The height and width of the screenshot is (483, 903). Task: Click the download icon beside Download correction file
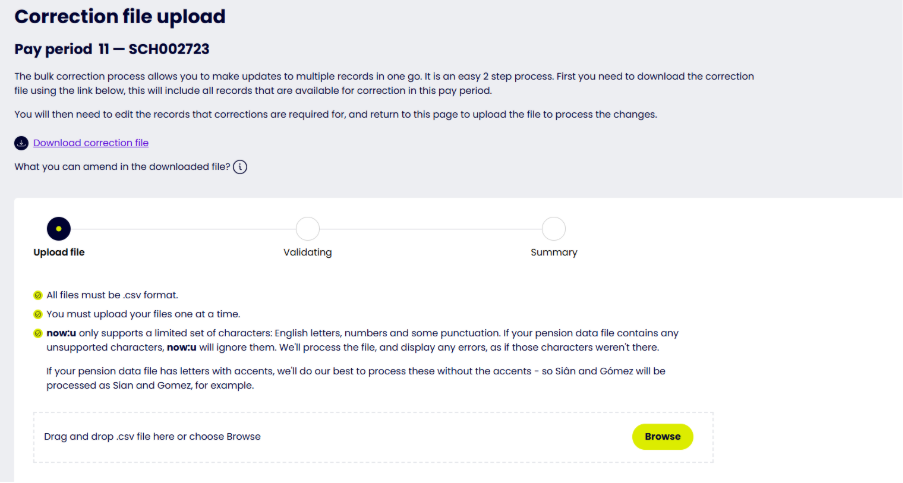click(x=21, y=143)
